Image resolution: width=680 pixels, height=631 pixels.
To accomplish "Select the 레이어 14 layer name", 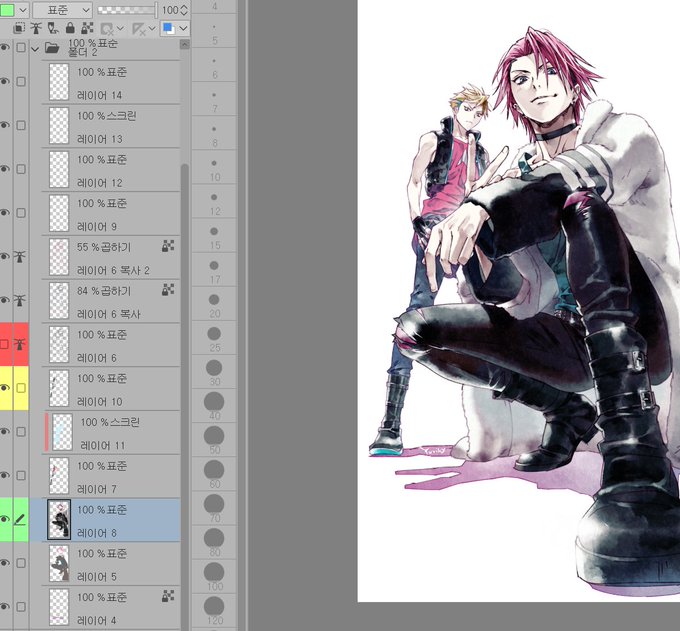I will point(99,95).
